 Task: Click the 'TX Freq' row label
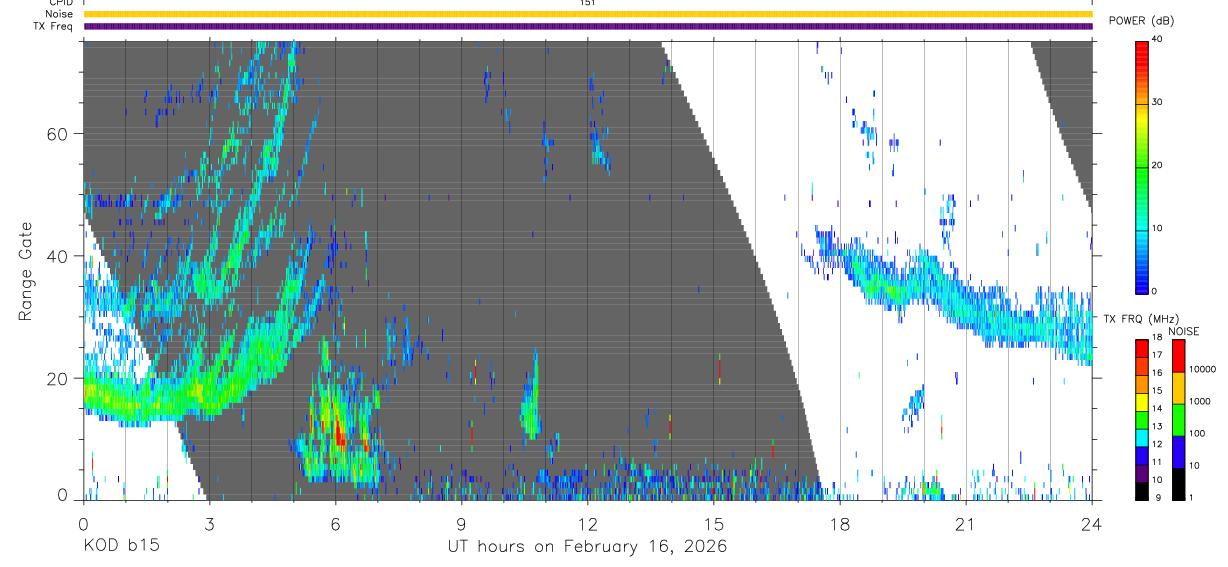pos(54,26)
